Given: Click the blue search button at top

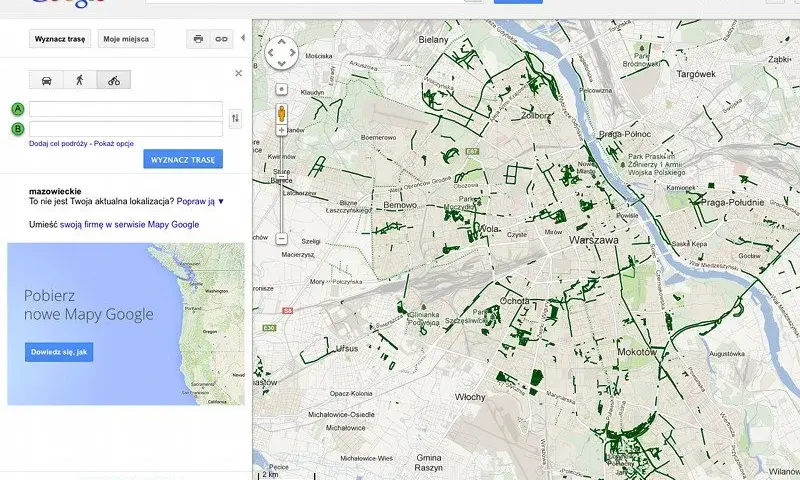Looking at the screenshot, I should tap(518, 2).
